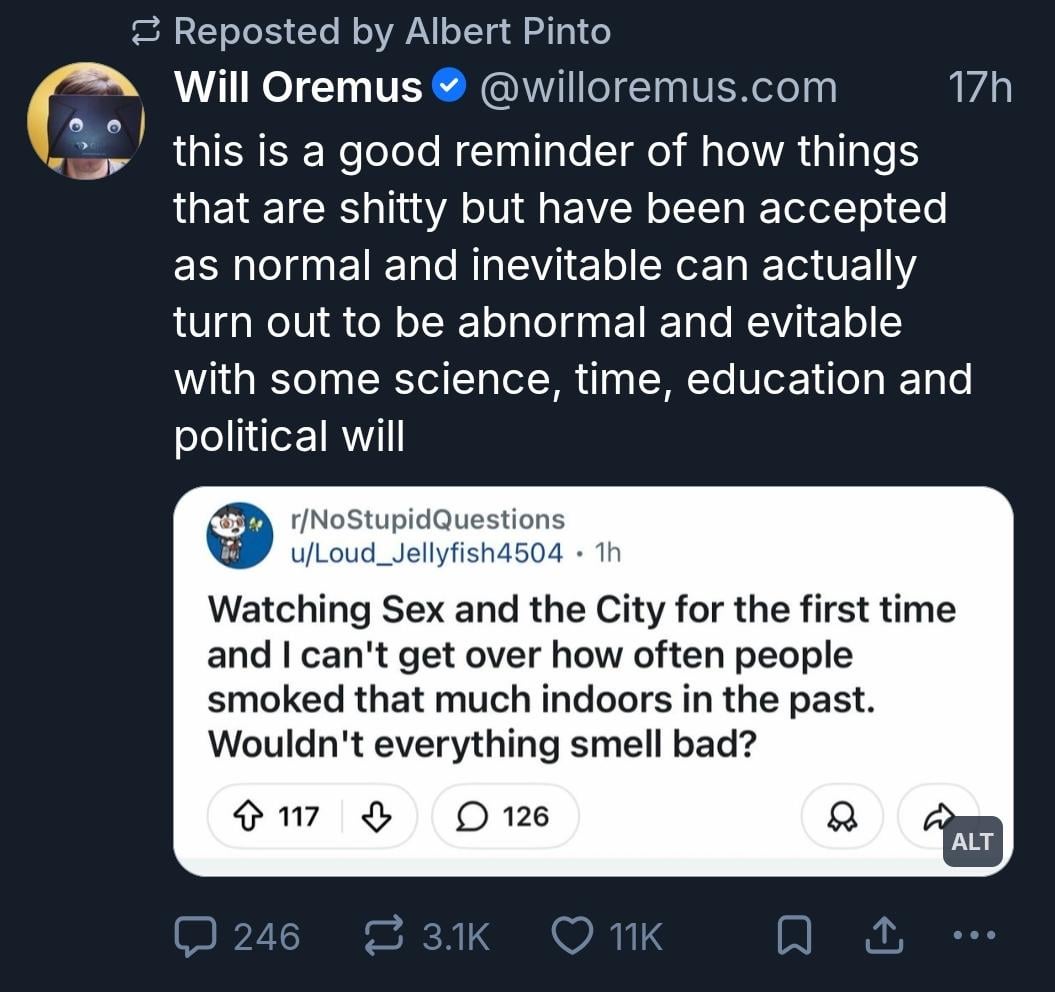Open the embedded Reddit screenshot image
1055x992 pixels.
[x=592, y=680]
